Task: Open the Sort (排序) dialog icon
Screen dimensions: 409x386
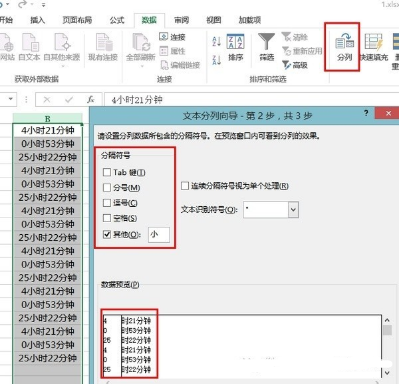Action: (x=235, y=42)
